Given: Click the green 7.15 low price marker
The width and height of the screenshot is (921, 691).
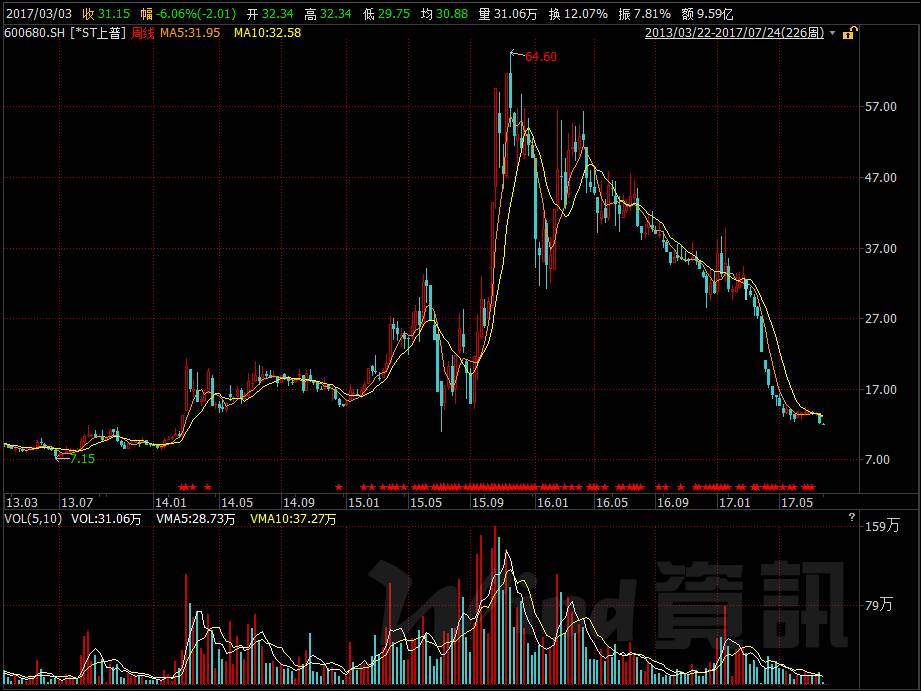Looking at the screenshot, I should (80, 460).
